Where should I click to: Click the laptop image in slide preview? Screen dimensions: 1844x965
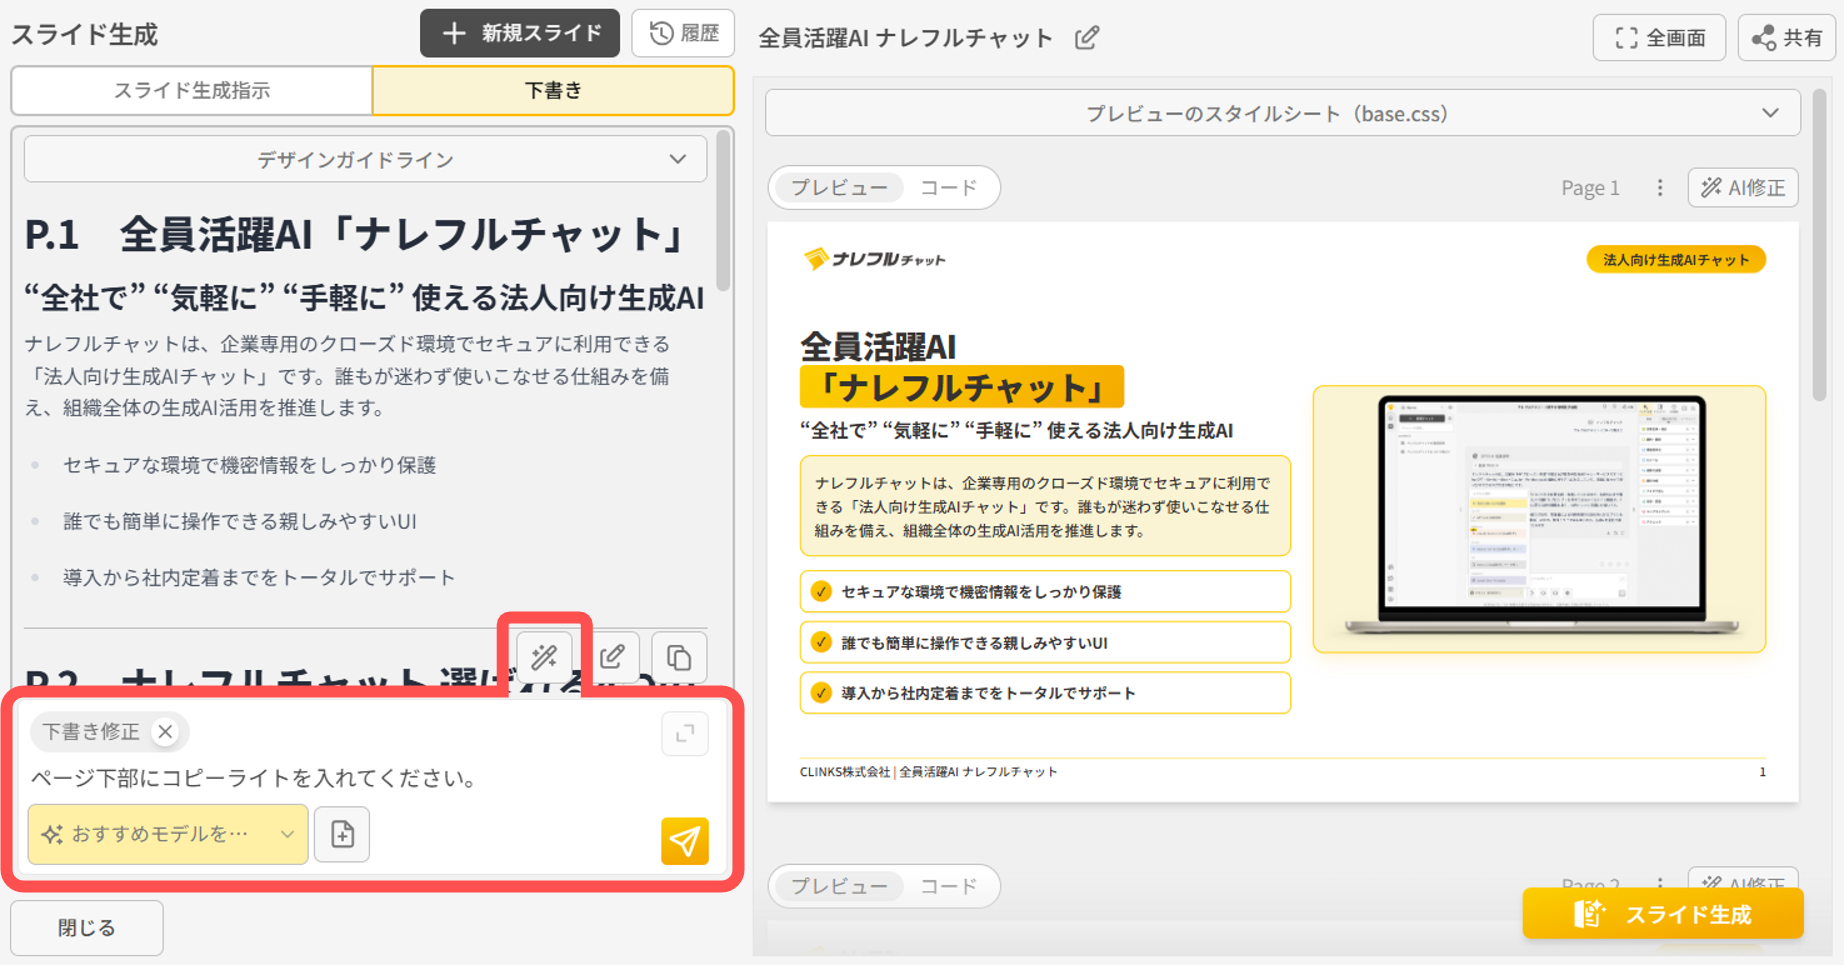pyautogui.click(x=1539, y=517)
